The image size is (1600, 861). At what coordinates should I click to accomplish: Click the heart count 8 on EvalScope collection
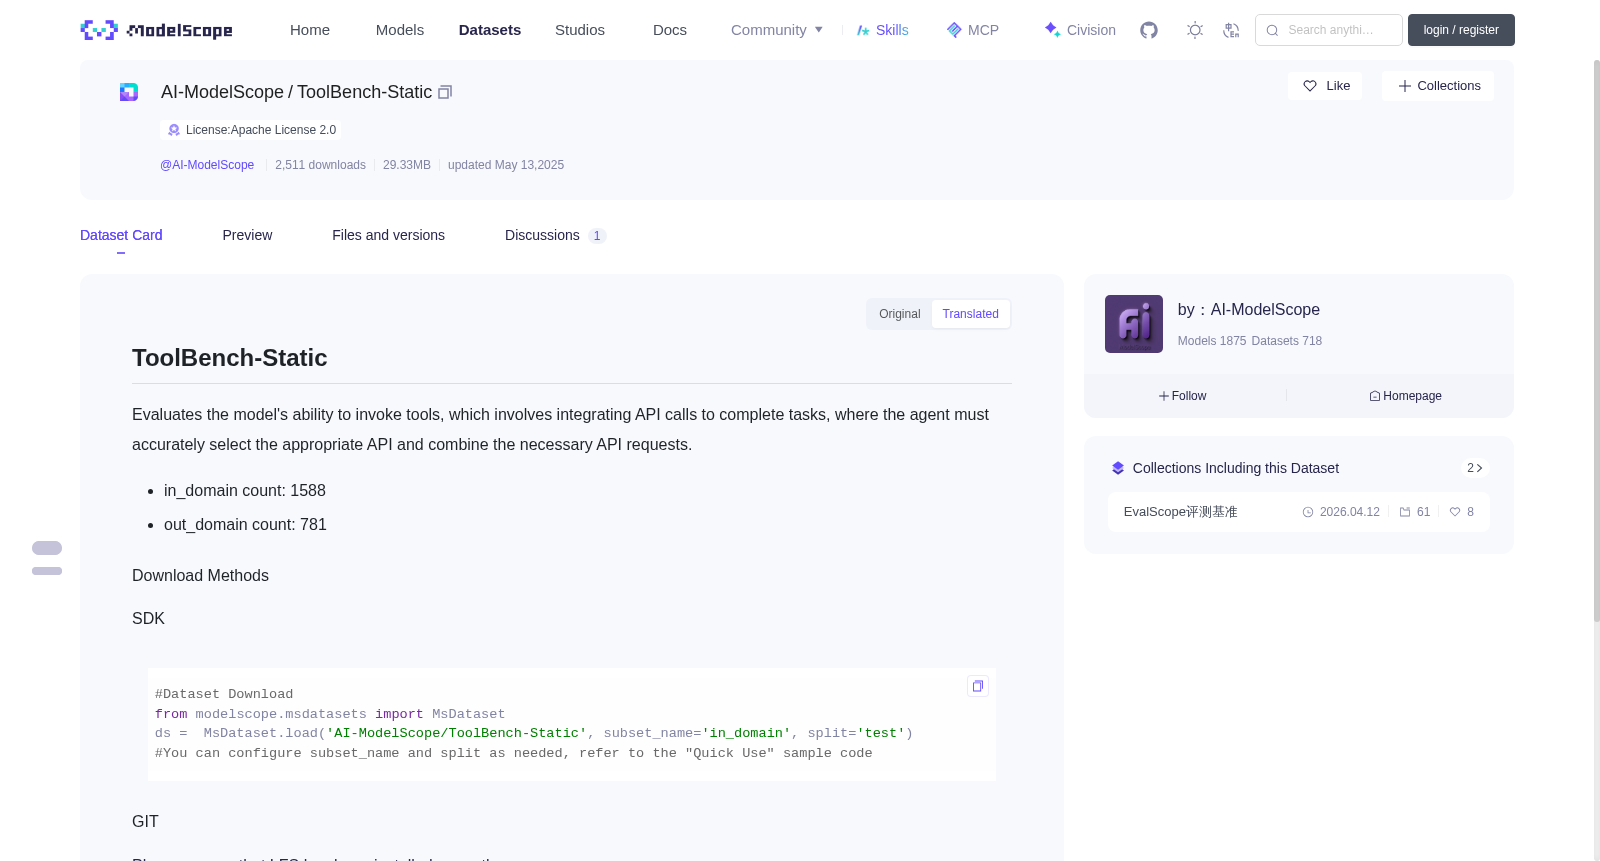coord(1462,512)
